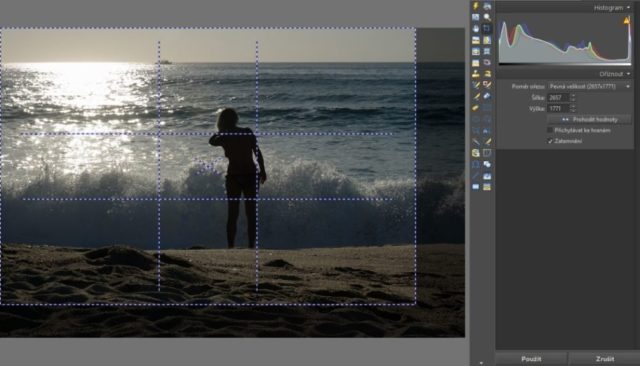The image size is (640, 366).
Task: Click the highlighted crop tool icon
Action: [487, 29]
